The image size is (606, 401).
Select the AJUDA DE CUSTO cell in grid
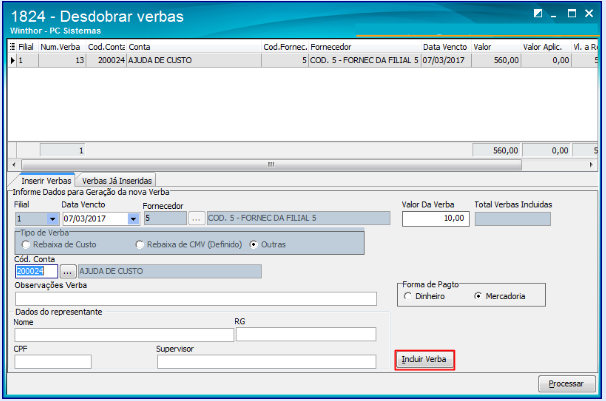click(x=194, y=60)
